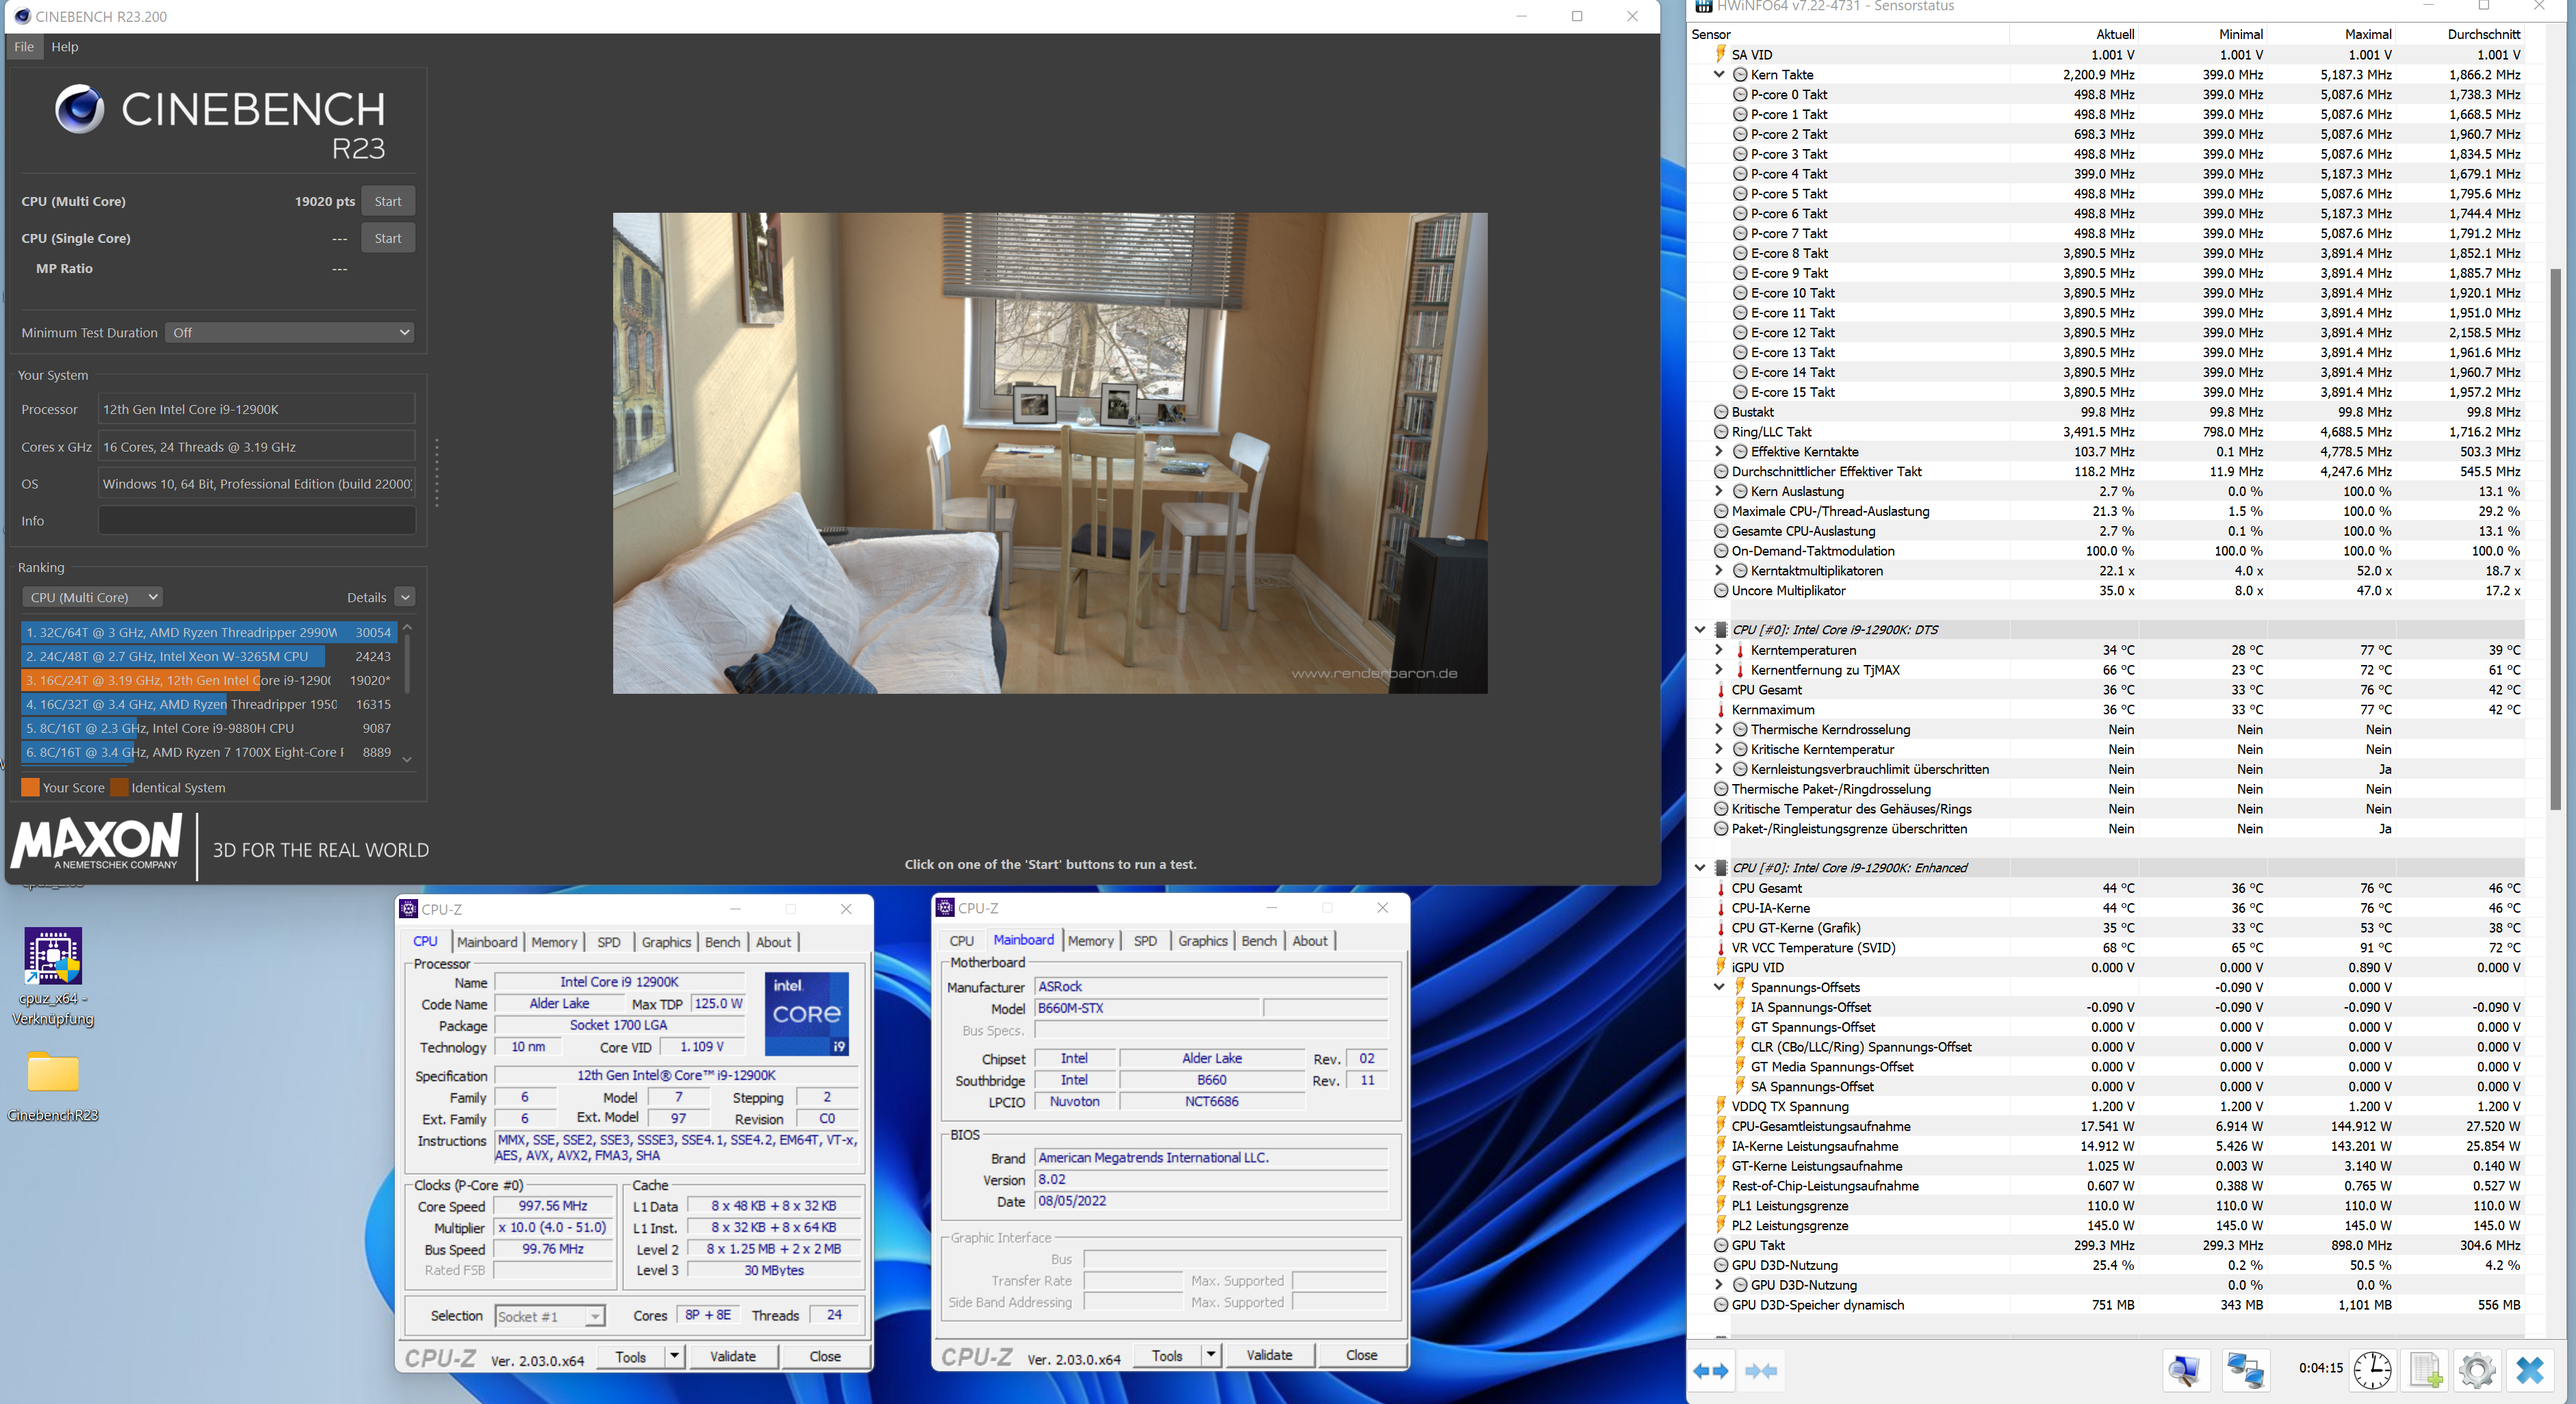2576x1404 pixels.
Task: Toggle the Your Score legend marker
Action: pos(30,788)
